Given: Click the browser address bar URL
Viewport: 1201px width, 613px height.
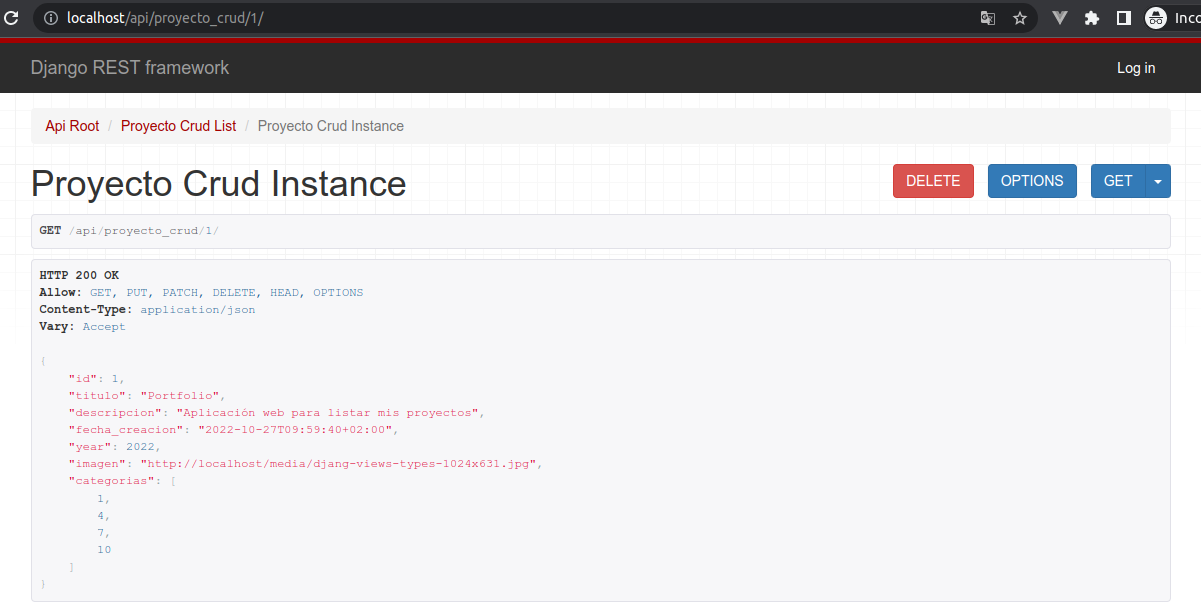Looking at the screenshot, I should point(400,18).
